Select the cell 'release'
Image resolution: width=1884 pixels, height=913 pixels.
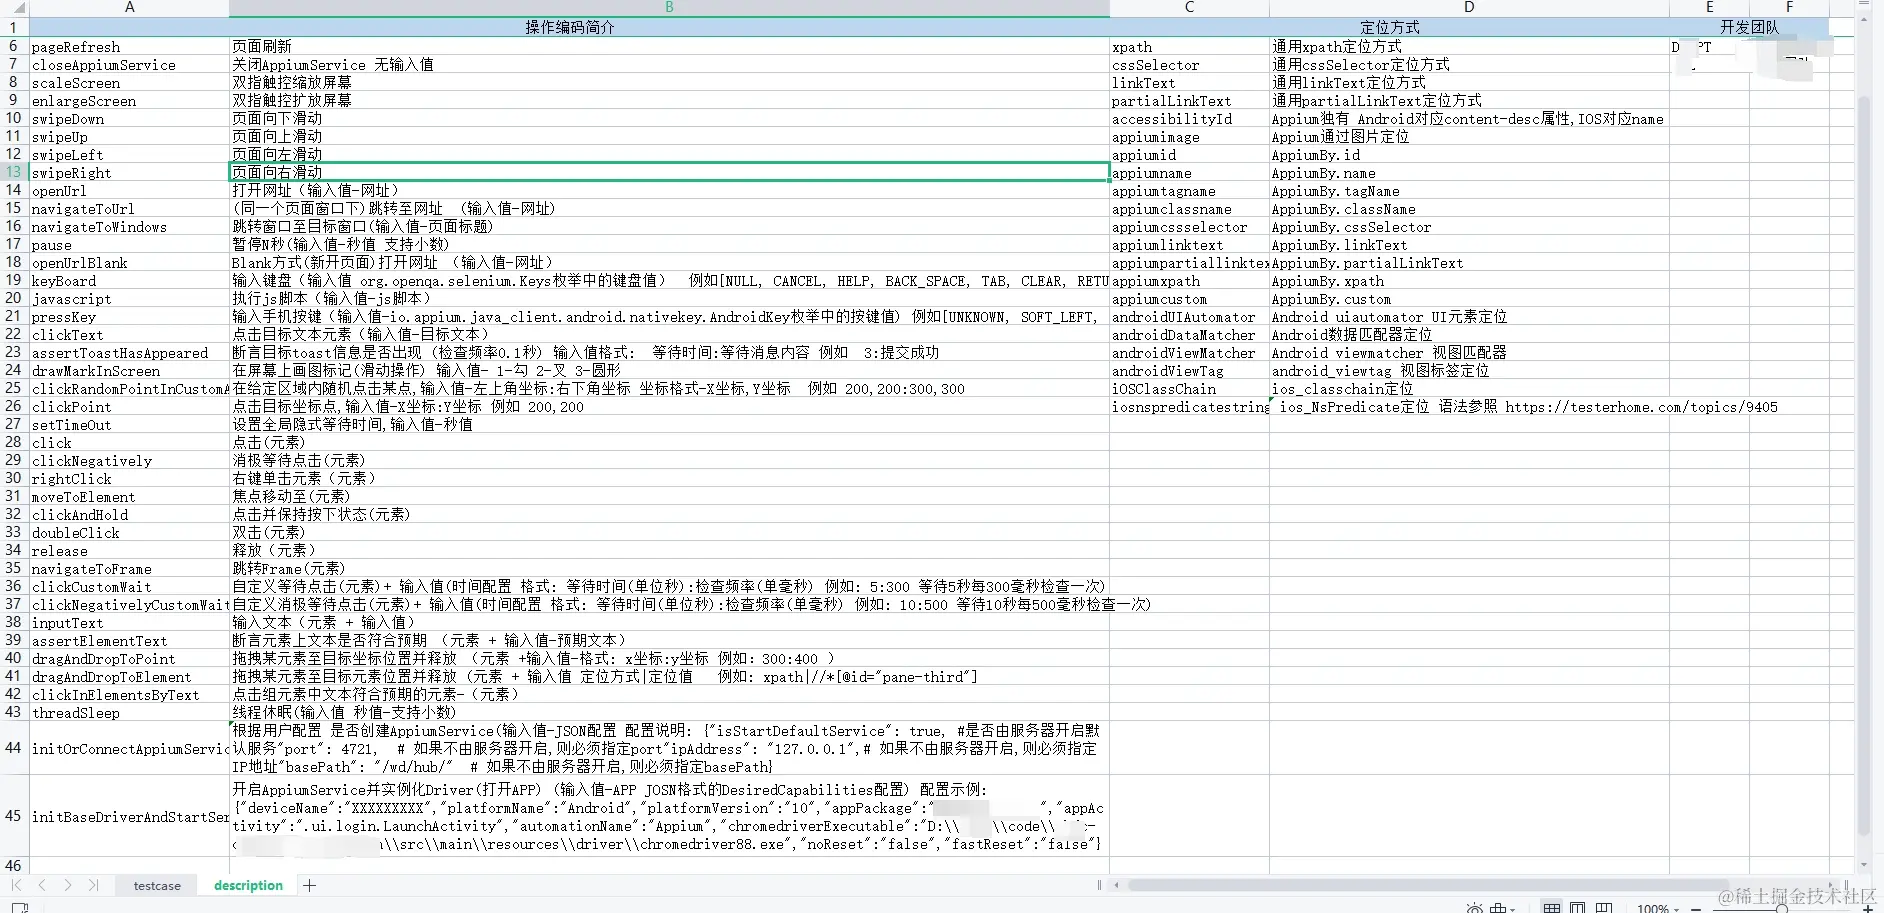[x=129, y=550]
